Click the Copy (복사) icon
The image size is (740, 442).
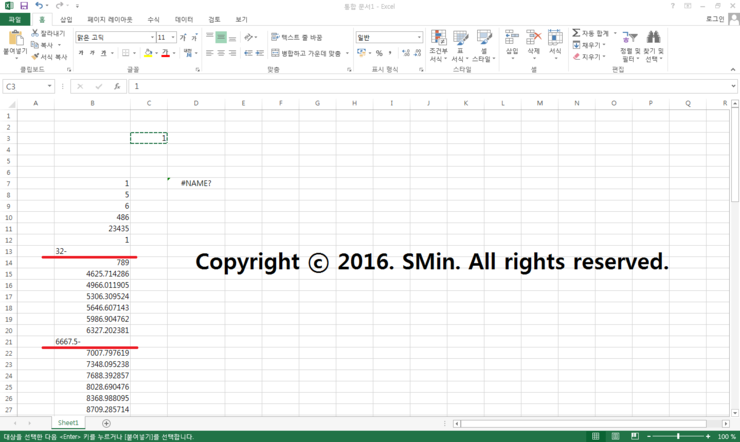pos(35,45)
